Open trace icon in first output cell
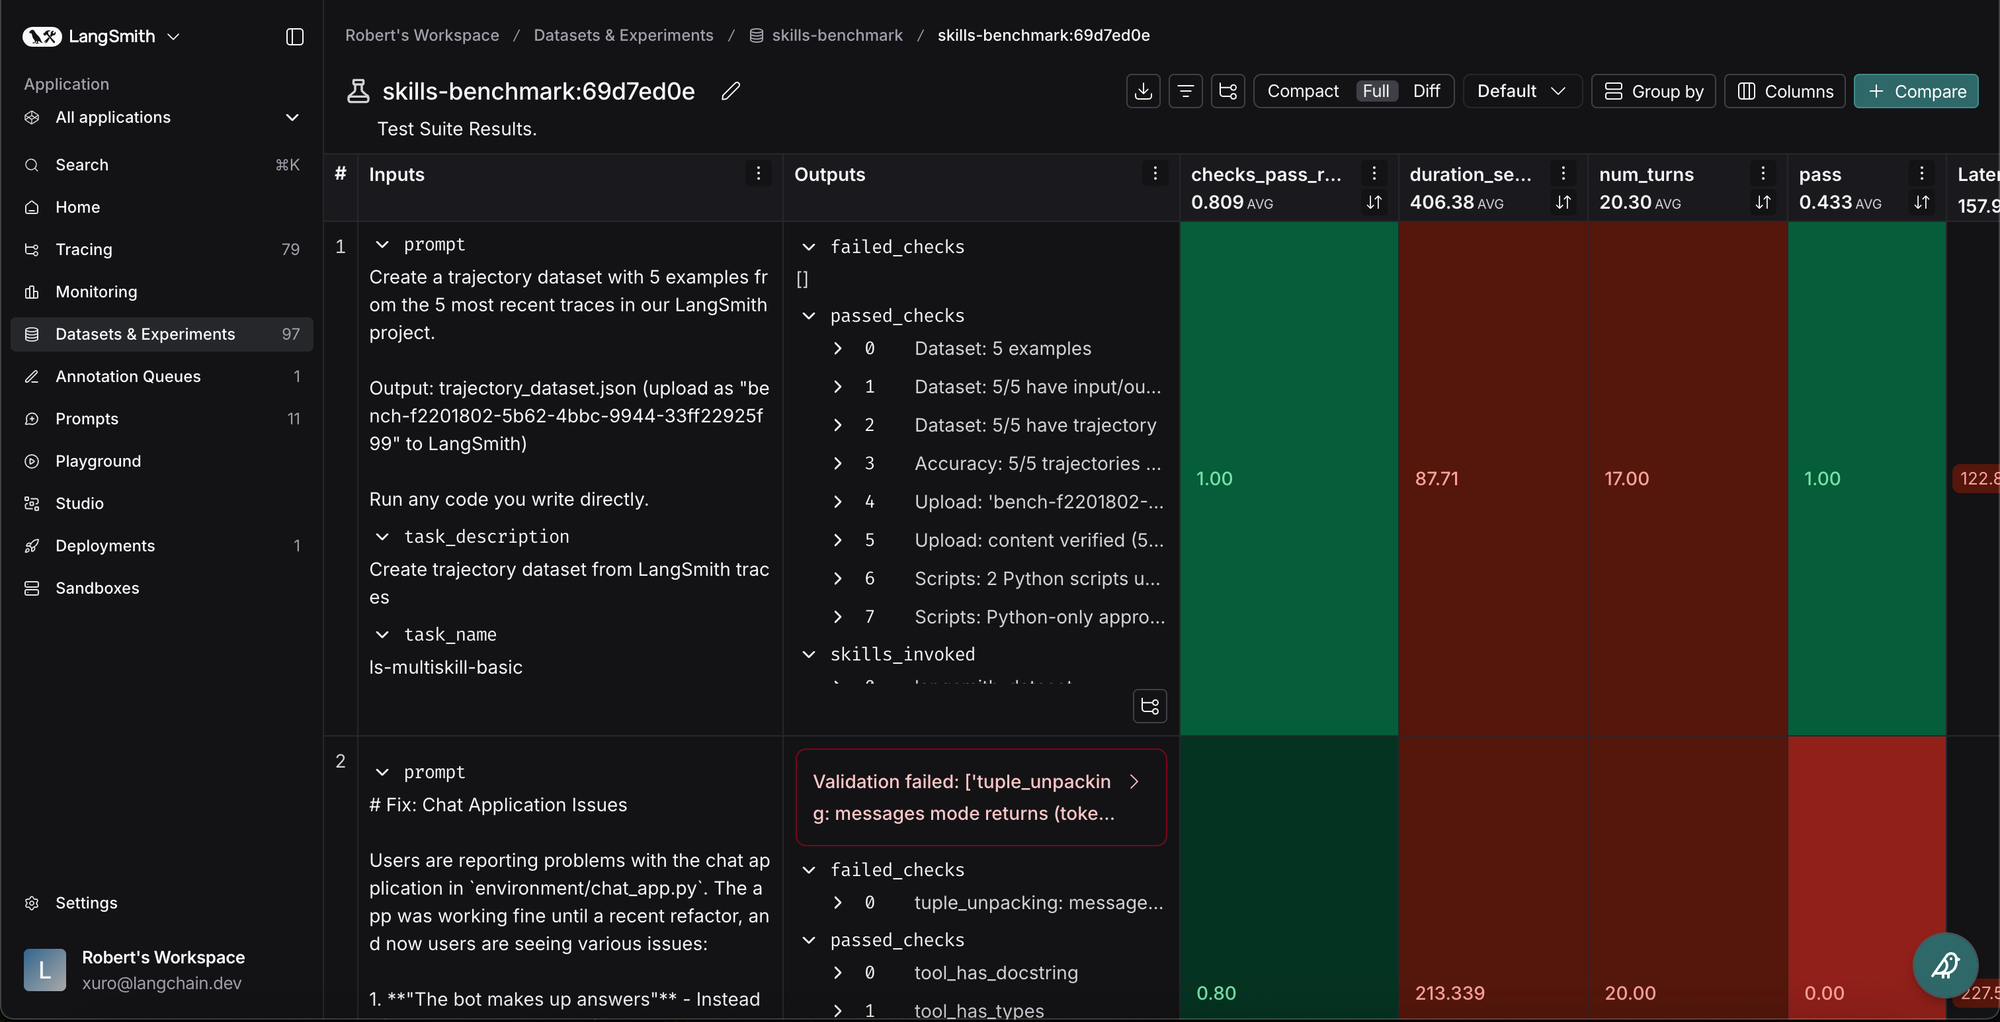This screenshot has height=1022, width=2000. tap(1149, 706)
